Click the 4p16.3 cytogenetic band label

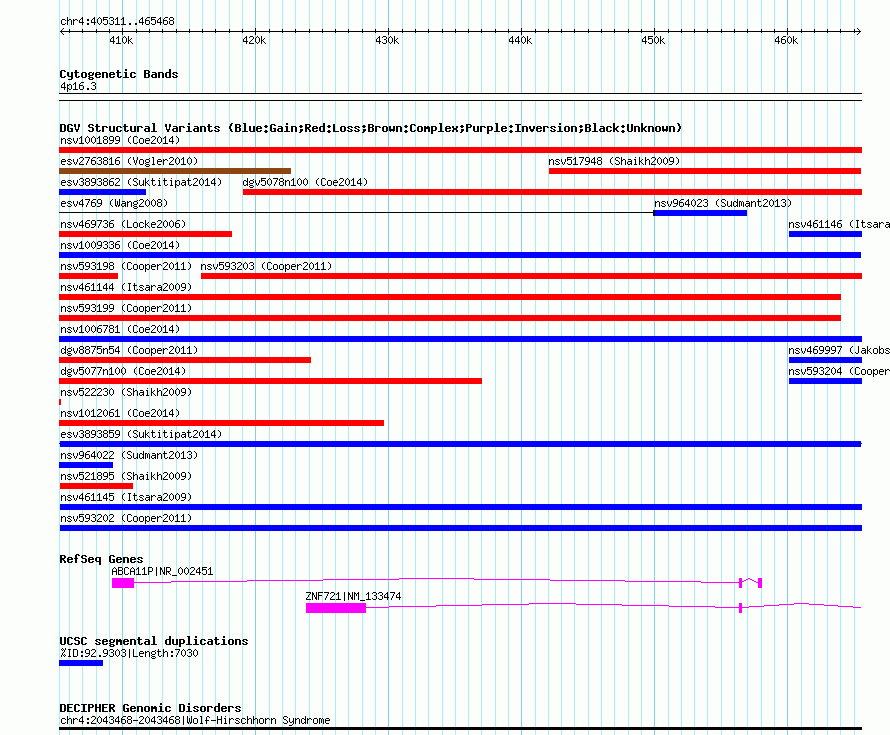click(78, 86)
